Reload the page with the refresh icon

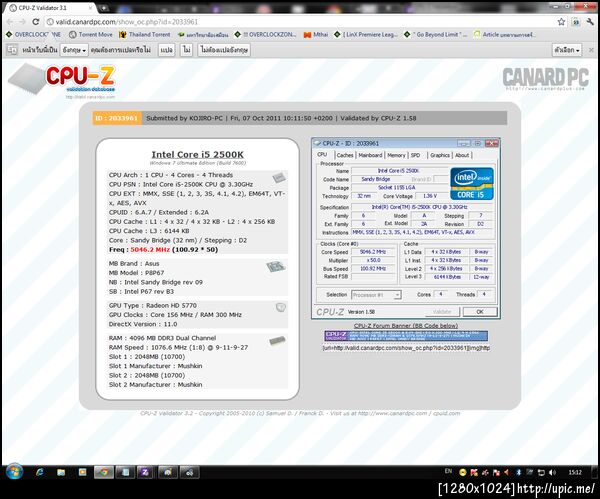click(x=36, y=22)
